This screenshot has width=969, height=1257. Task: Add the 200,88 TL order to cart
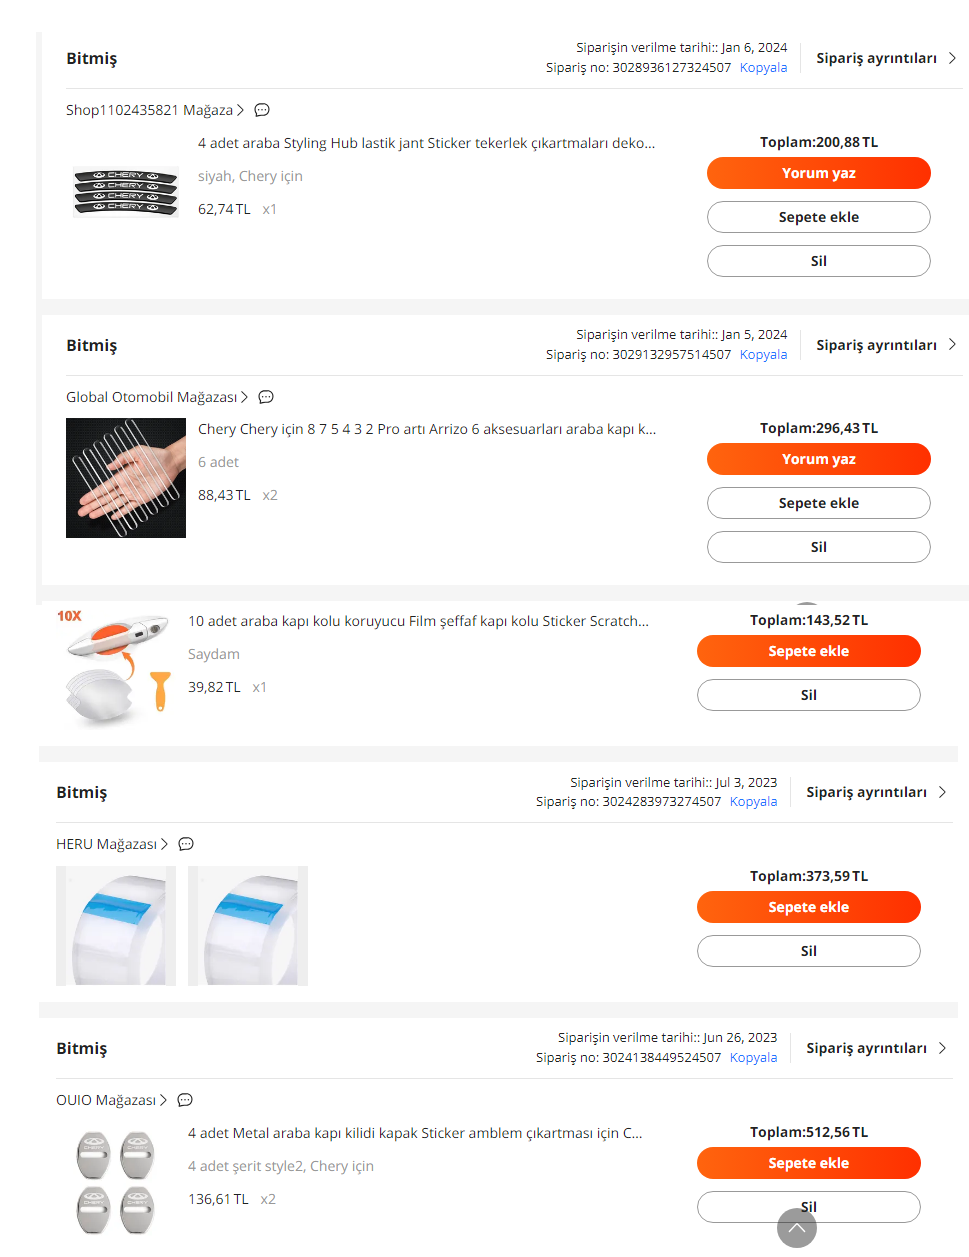[819, 217]
